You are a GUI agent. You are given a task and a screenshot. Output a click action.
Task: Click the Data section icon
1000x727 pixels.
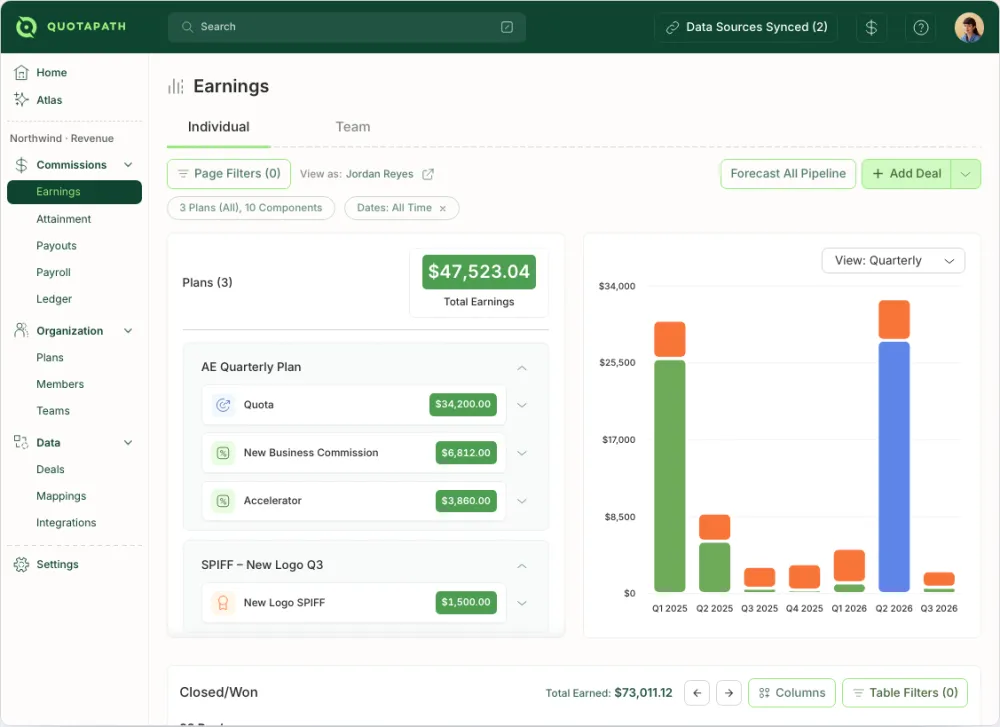click(x=21, y=442)
